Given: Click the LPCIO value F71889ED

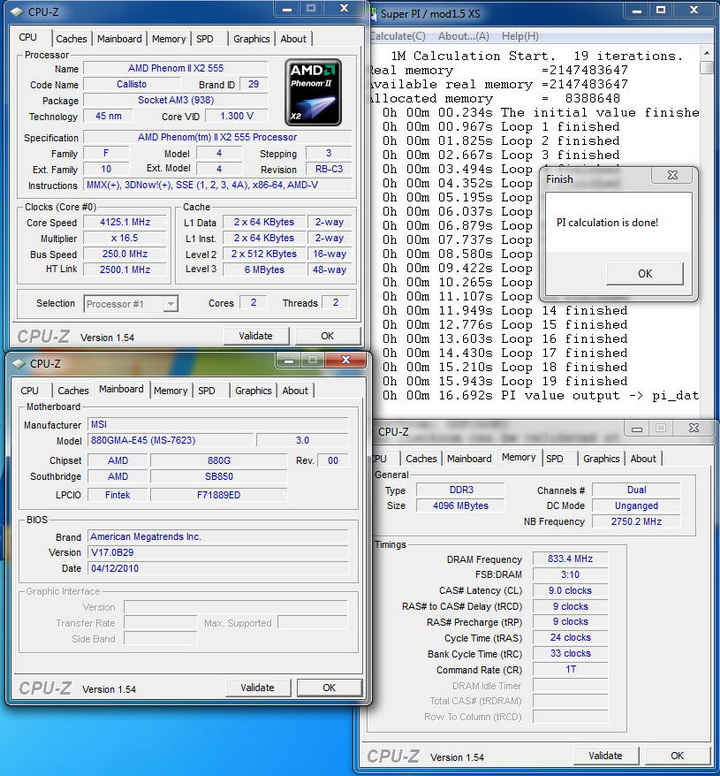Looking at the screenshot, I should 219,495.
